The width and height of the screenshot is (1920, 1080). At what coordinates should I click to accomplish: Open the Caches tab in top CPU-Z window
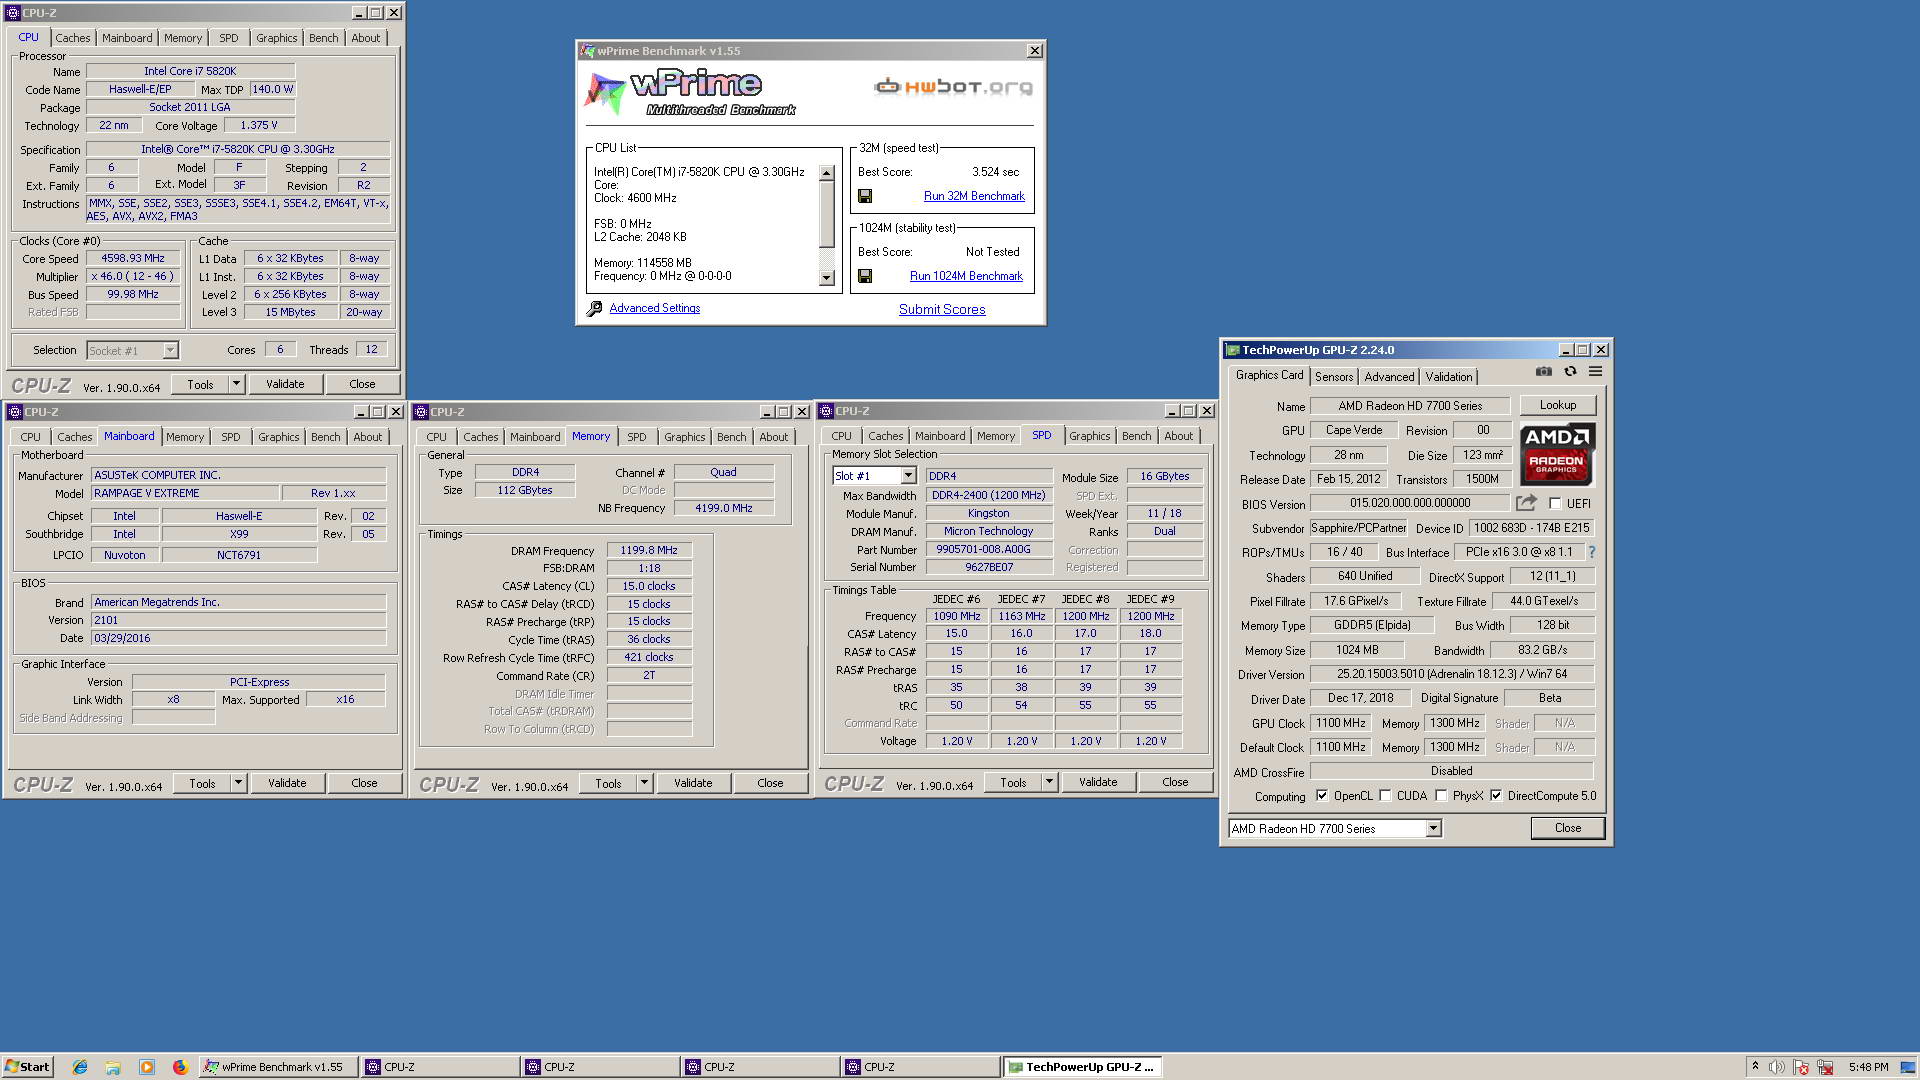(72, 38)
